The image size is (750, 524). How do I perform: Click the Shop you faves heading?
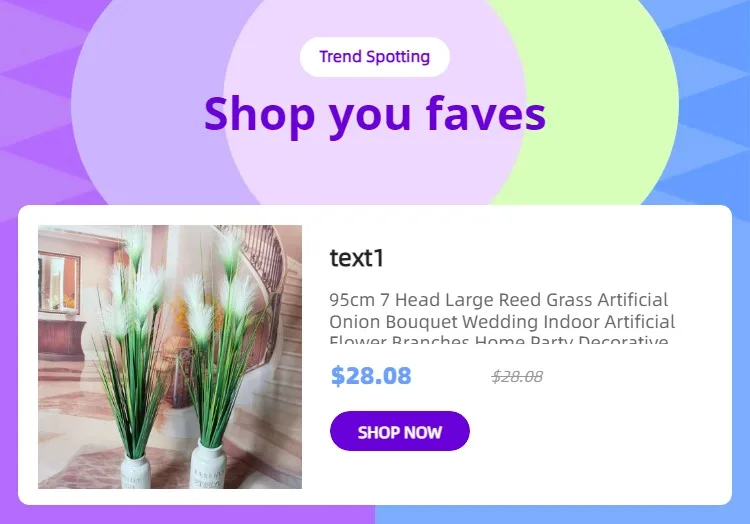(375, 115)
